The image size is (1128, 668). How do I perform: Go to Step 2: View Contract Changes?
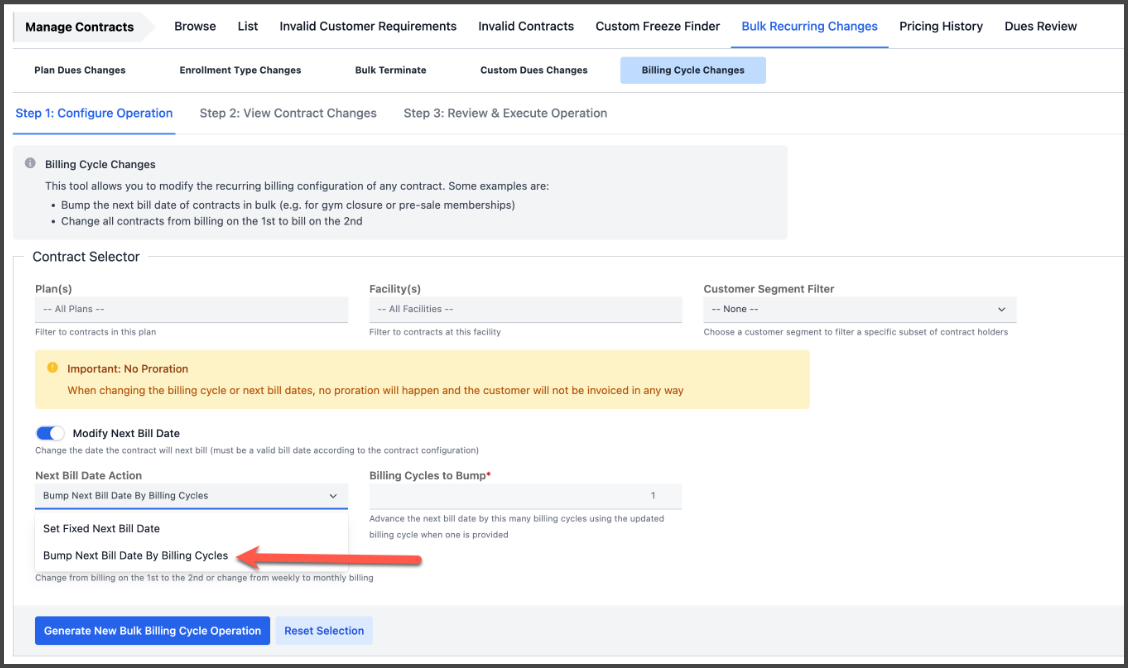288,113
